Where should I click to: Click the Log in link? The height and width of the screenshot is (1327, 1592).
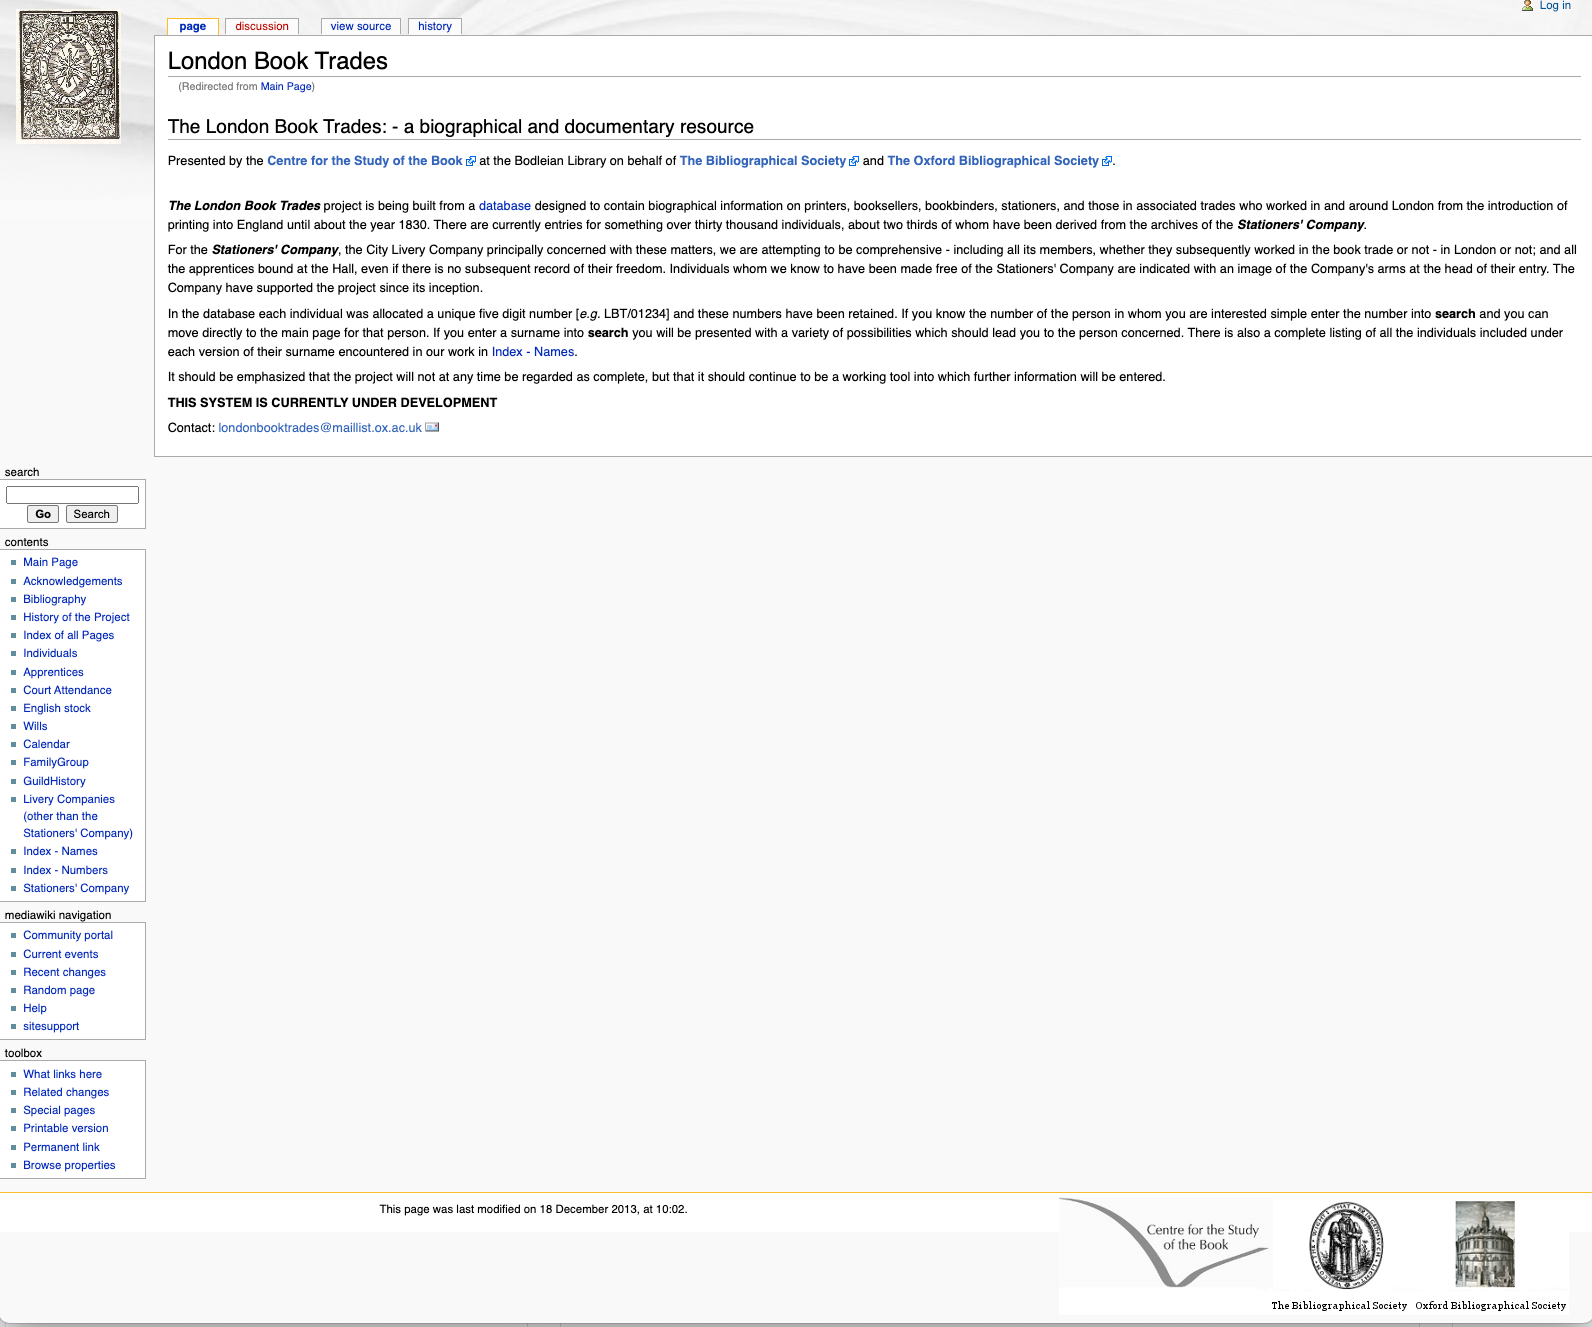[1555, 6]
